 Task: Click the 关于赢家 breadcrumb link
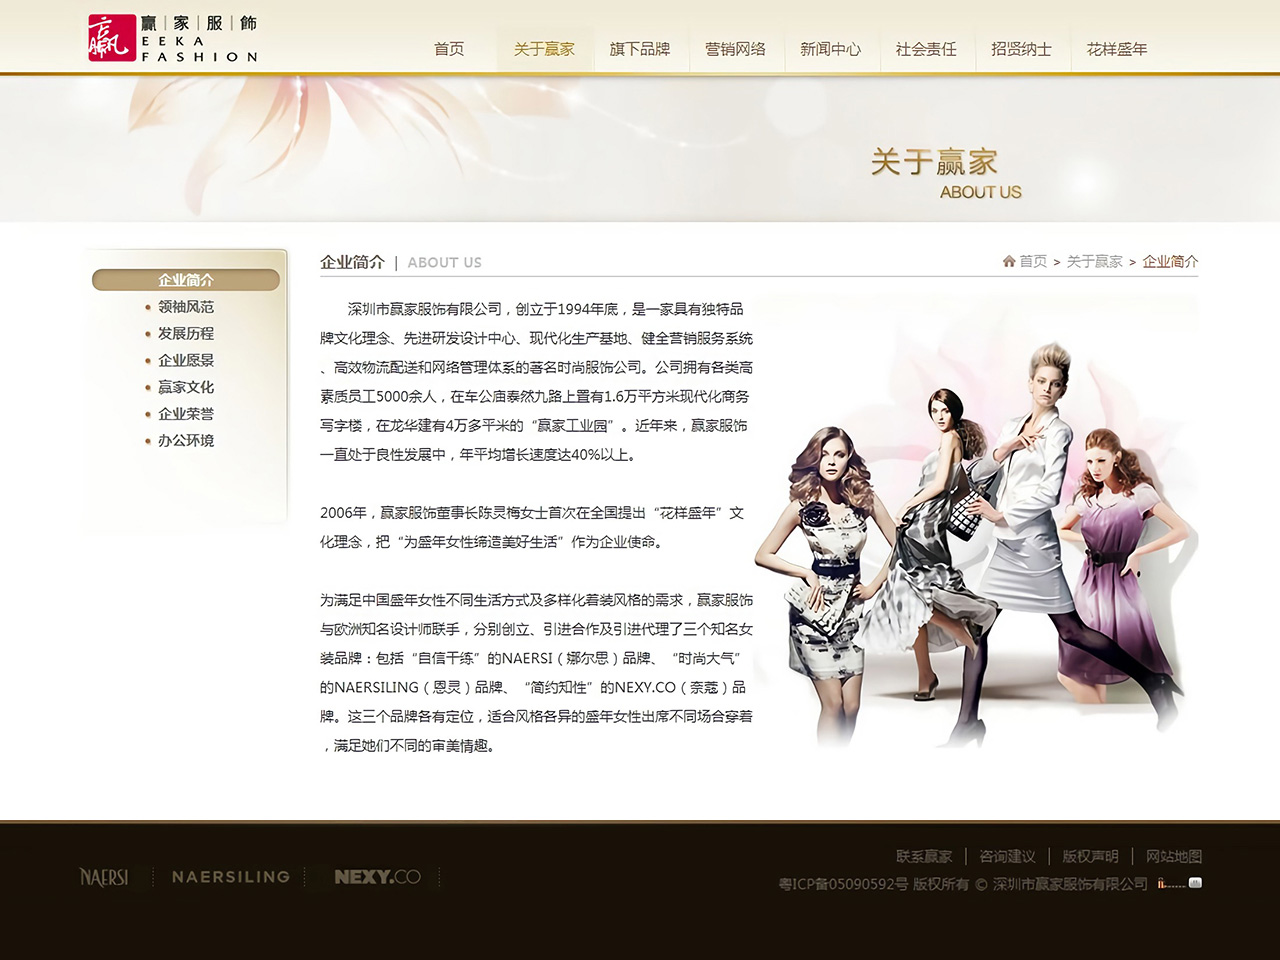point(1094,262)
